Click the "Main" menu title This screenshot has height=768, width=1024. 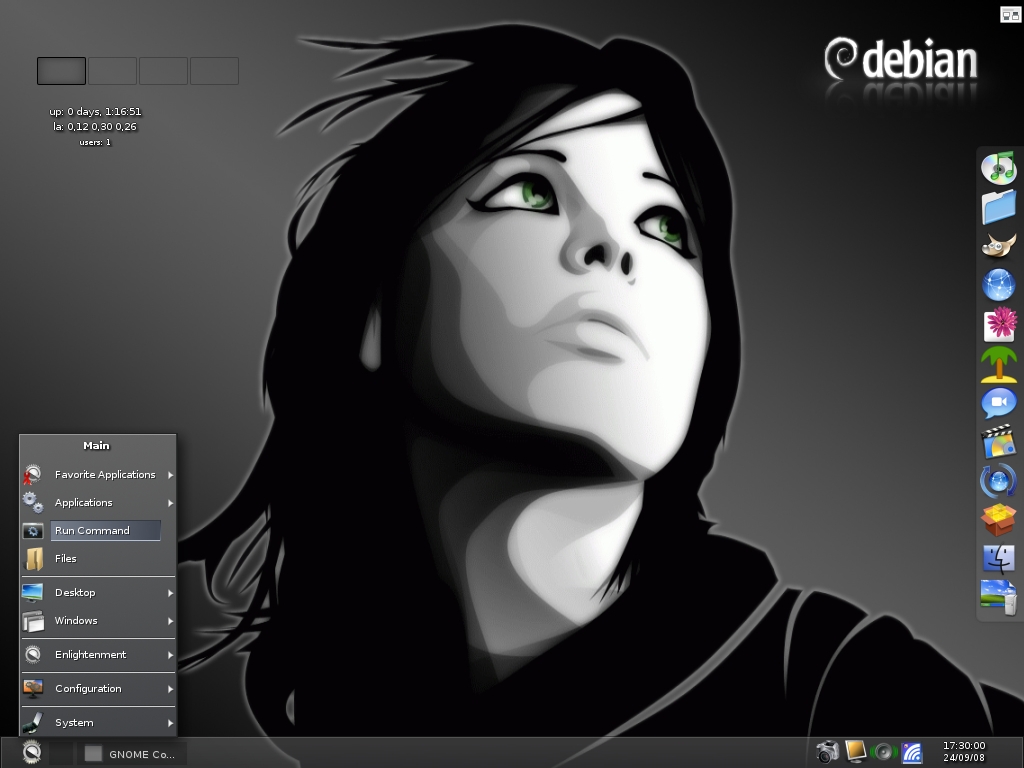(97, 445)
